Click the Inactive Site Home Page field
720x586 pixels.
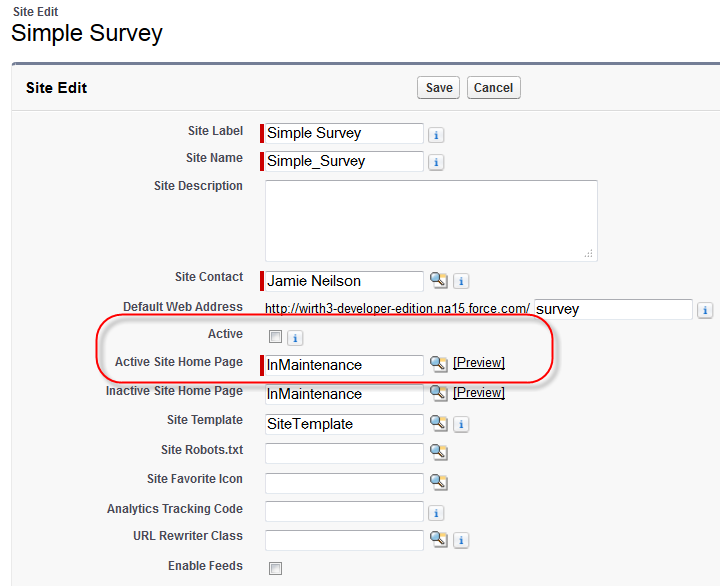tap(344, 394)
